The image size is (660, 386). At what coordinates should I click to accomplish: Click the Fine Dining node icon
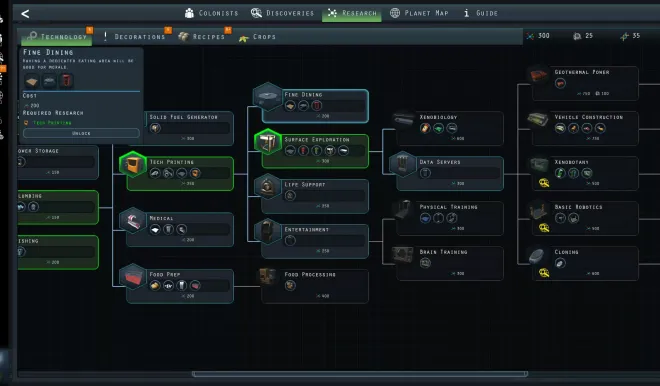click(268, 97)
